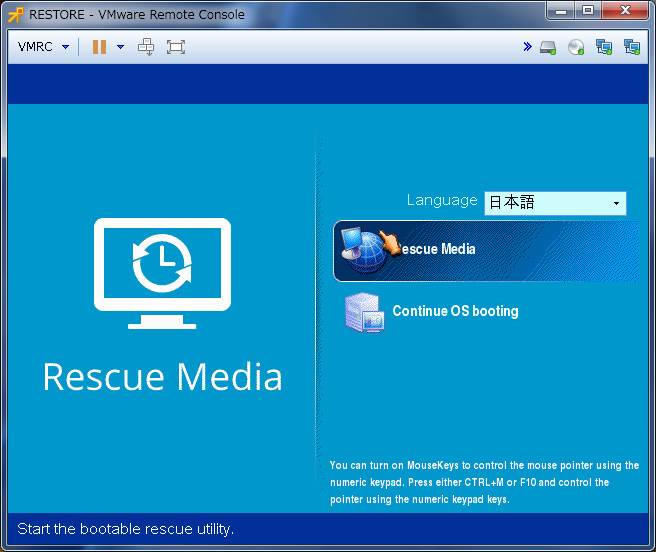The image size is (656, 552).
Task: Click the CD/DVD drive device icon
Action: click(x=576, y=47)
